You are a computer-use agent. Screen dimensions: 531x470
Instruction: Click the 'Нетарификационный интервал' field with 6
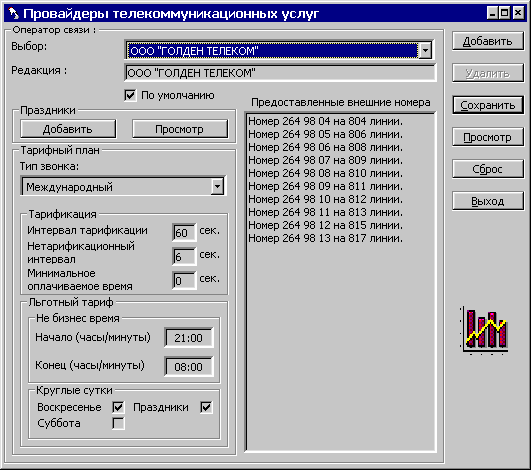pos(184,257)
